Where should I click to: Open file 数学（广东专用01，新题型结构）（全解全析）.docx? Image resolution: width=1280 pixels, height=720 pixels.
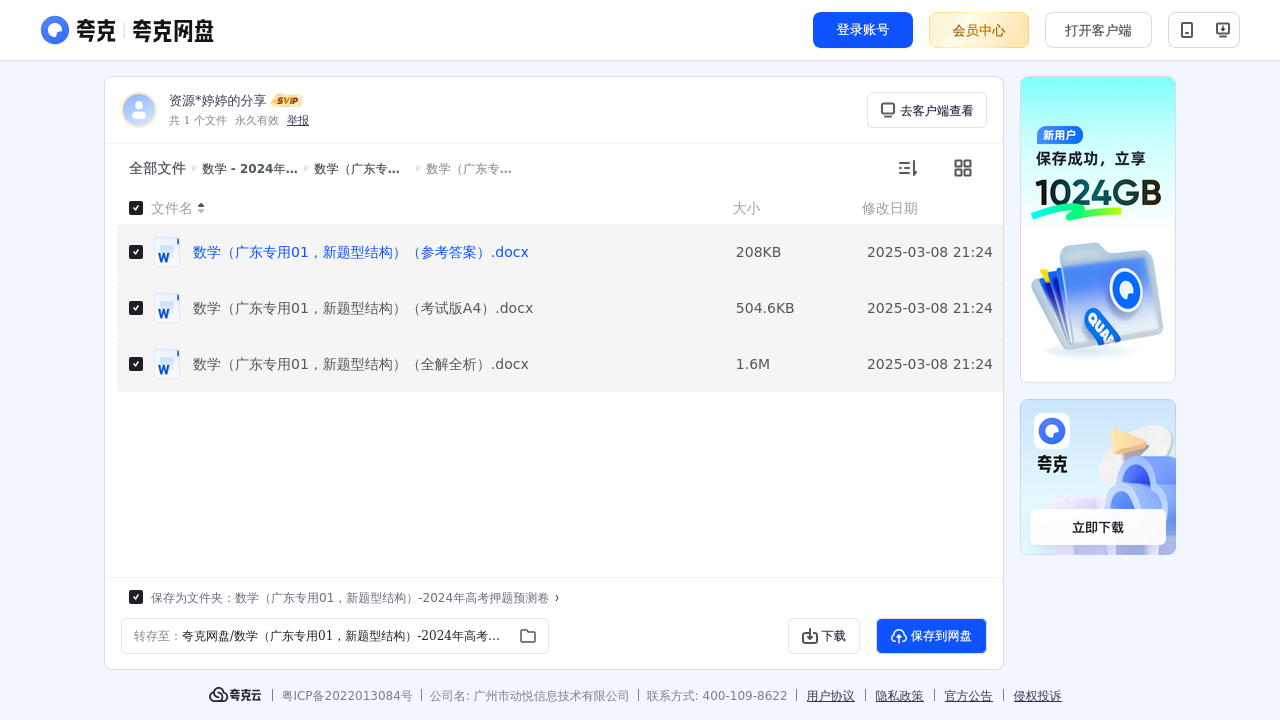click(x=361, y=364)
